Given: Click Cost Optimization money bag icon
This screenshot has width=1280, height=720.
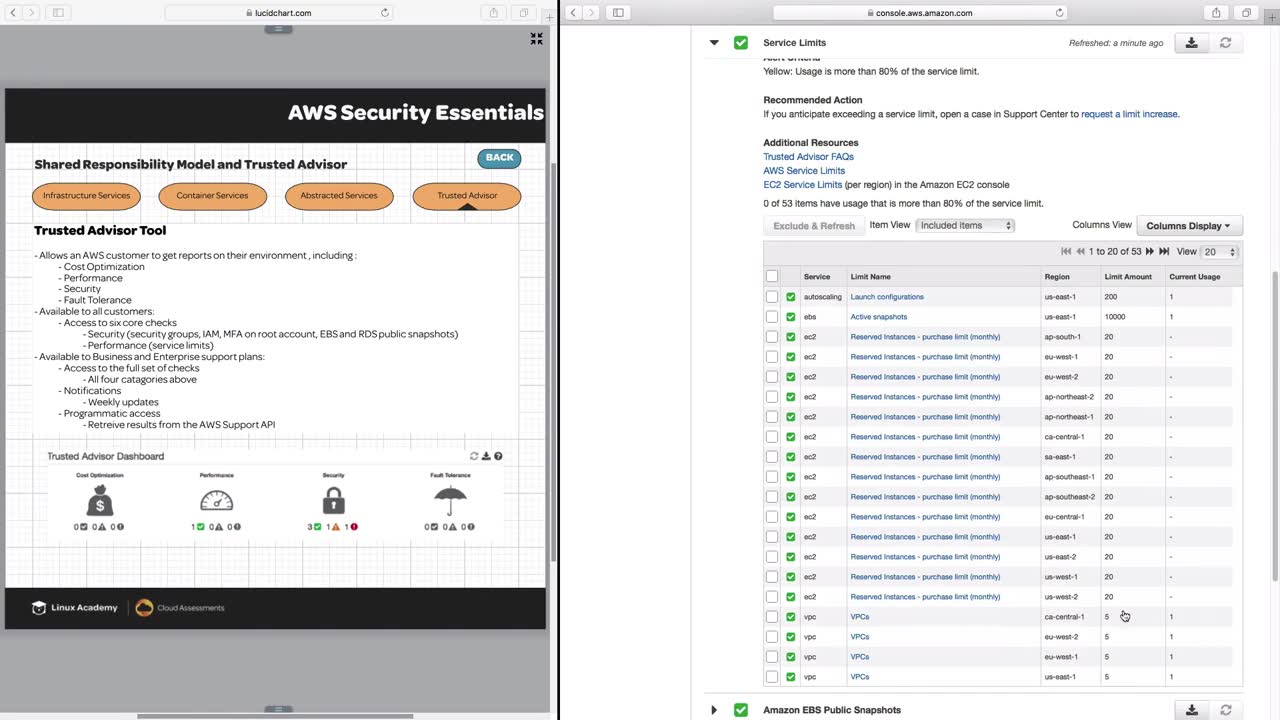Looking at the screenshot, I should point(100,500).
